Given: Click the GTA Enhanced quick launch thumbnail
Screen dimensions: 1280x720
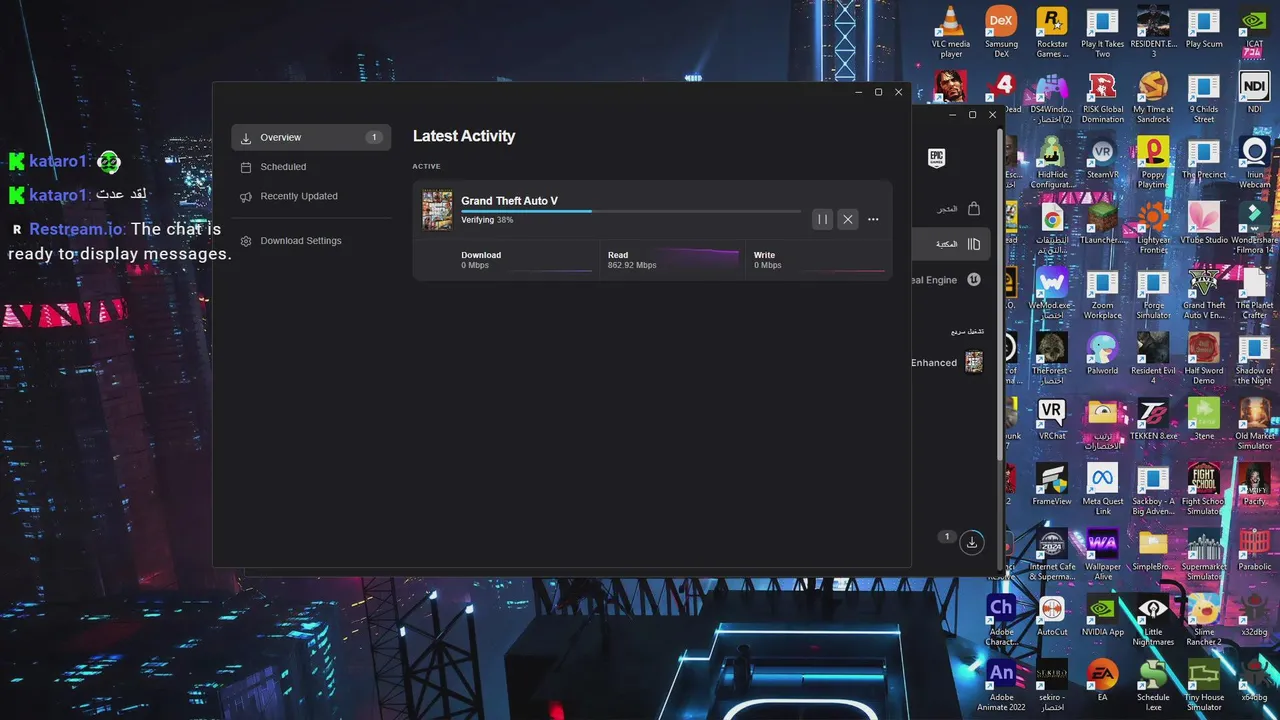Looking at the screenshot, I should point(974,362).
